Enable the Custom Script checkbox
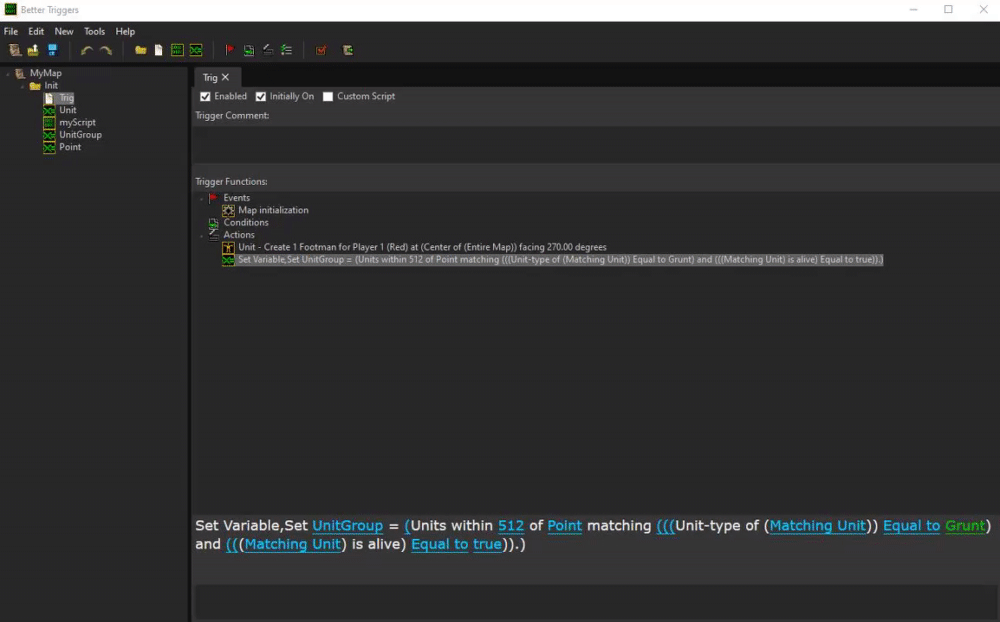The image size is (1000, 622). (x=328, y=97)
